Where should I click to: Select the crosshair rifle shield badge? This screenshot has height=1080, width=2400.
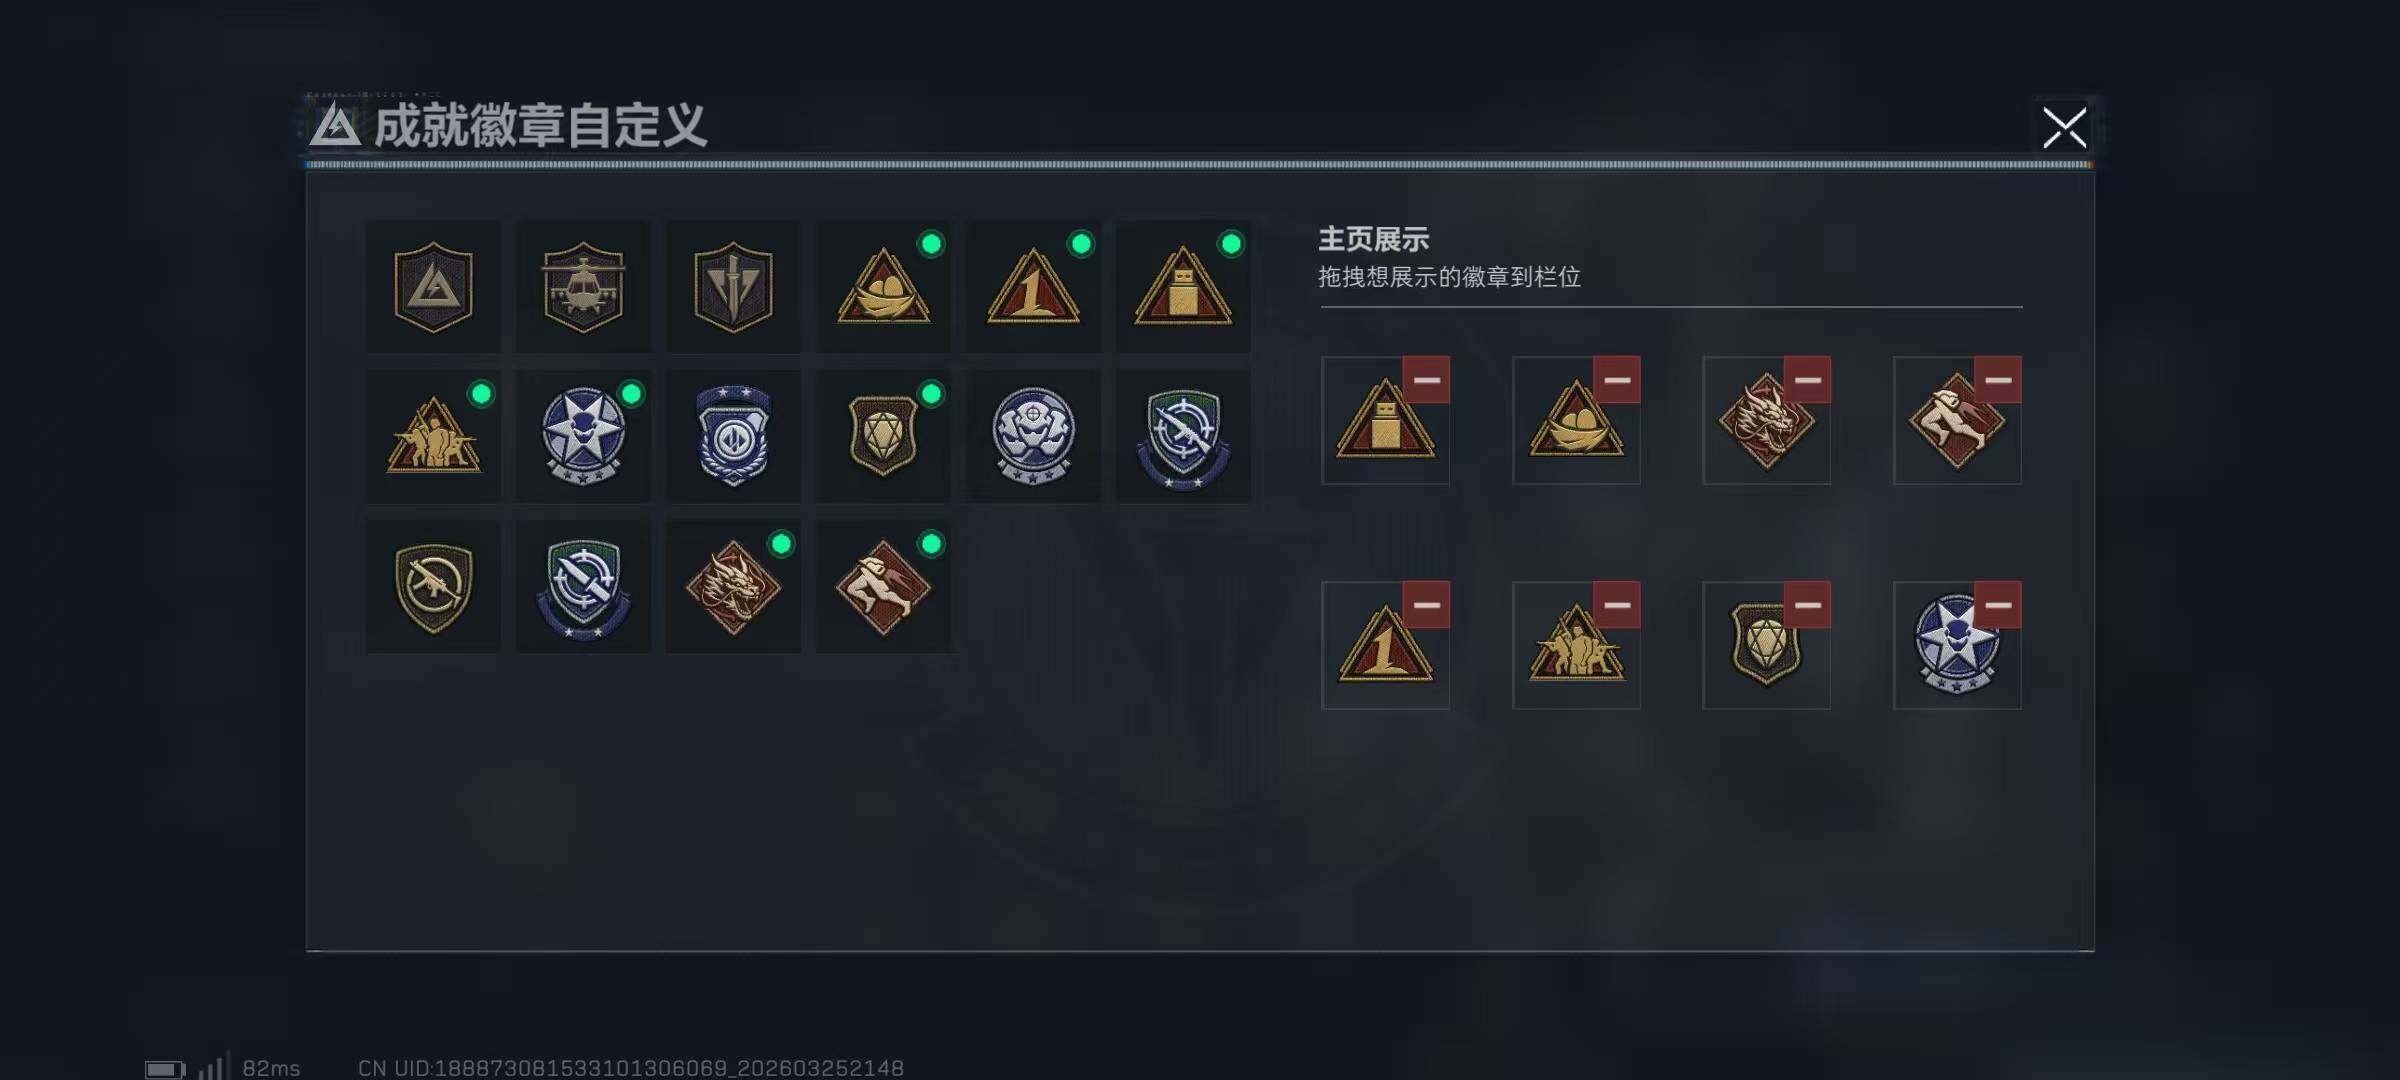(x=1183, y=437)
